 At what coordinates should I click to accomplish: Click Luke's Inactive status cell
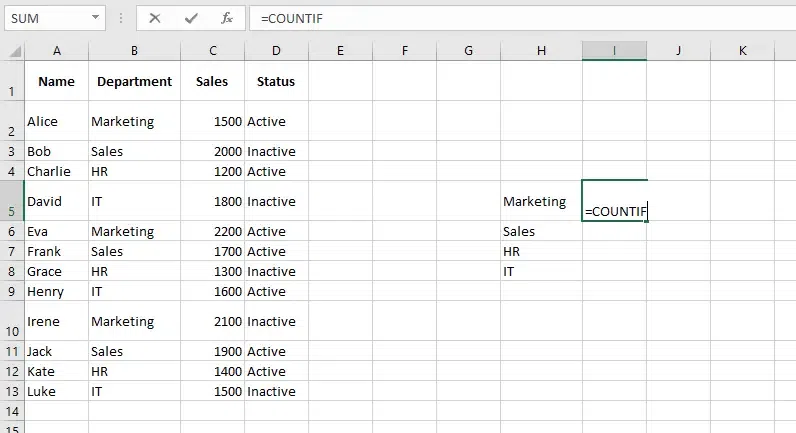tap(276, 391)
